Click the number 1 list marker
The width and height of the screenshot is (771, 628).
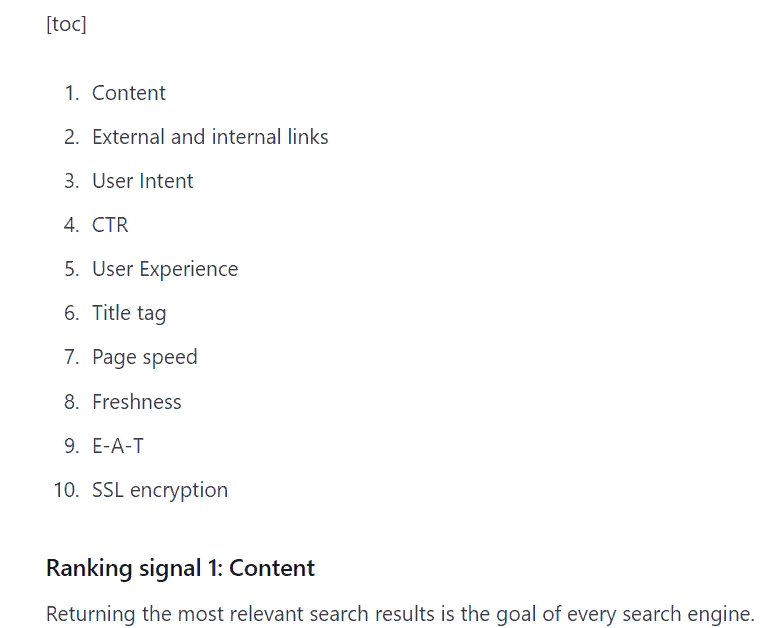pyautogui.click(x=72, y=93)
